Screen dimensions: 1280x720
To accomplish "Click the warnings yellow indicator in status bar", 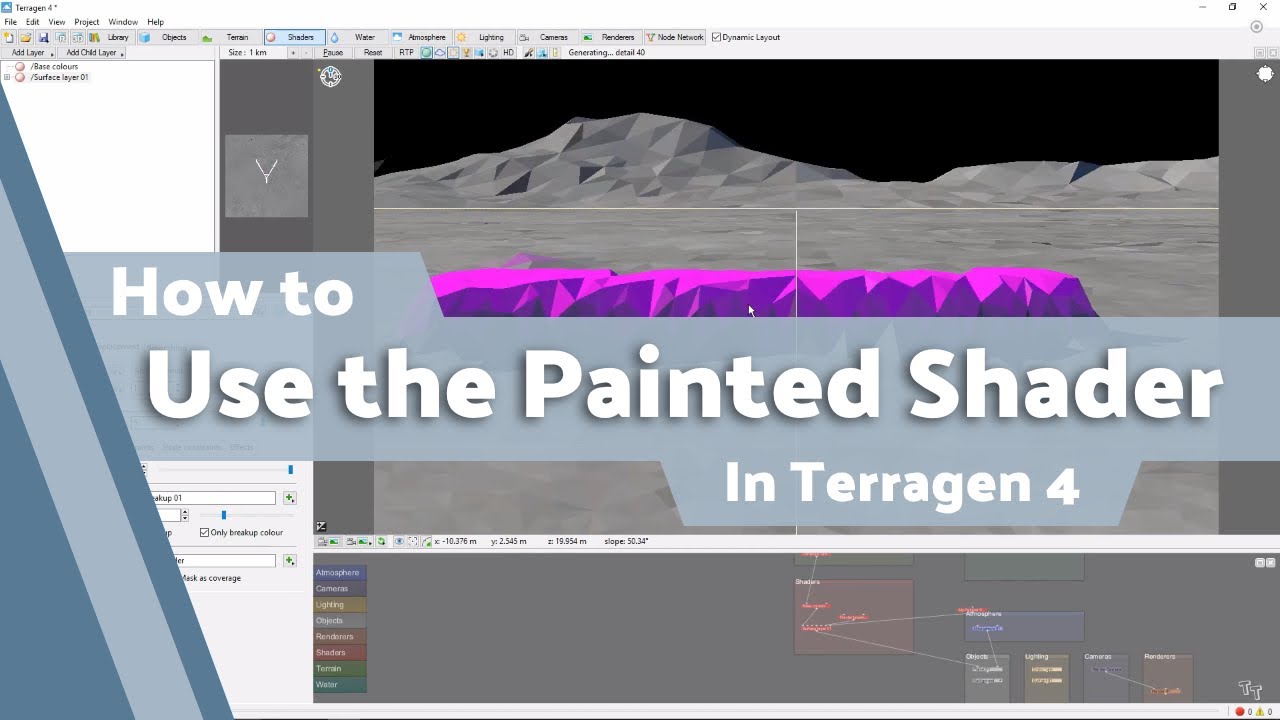I will click(x=1259, y=712).
